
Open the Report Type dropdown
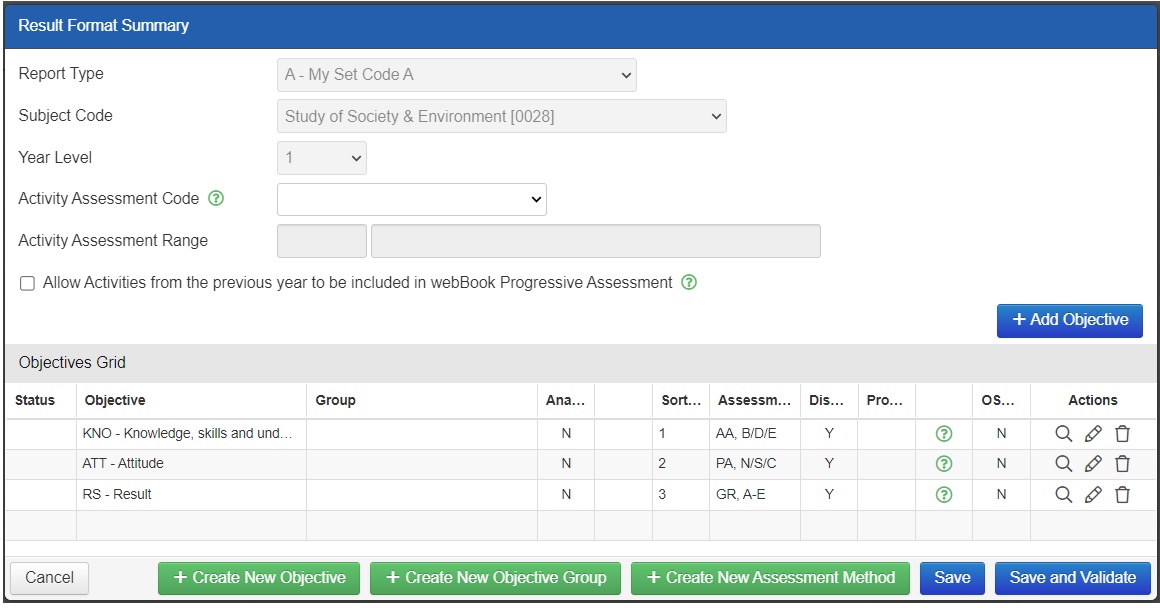tap(456, 75)
